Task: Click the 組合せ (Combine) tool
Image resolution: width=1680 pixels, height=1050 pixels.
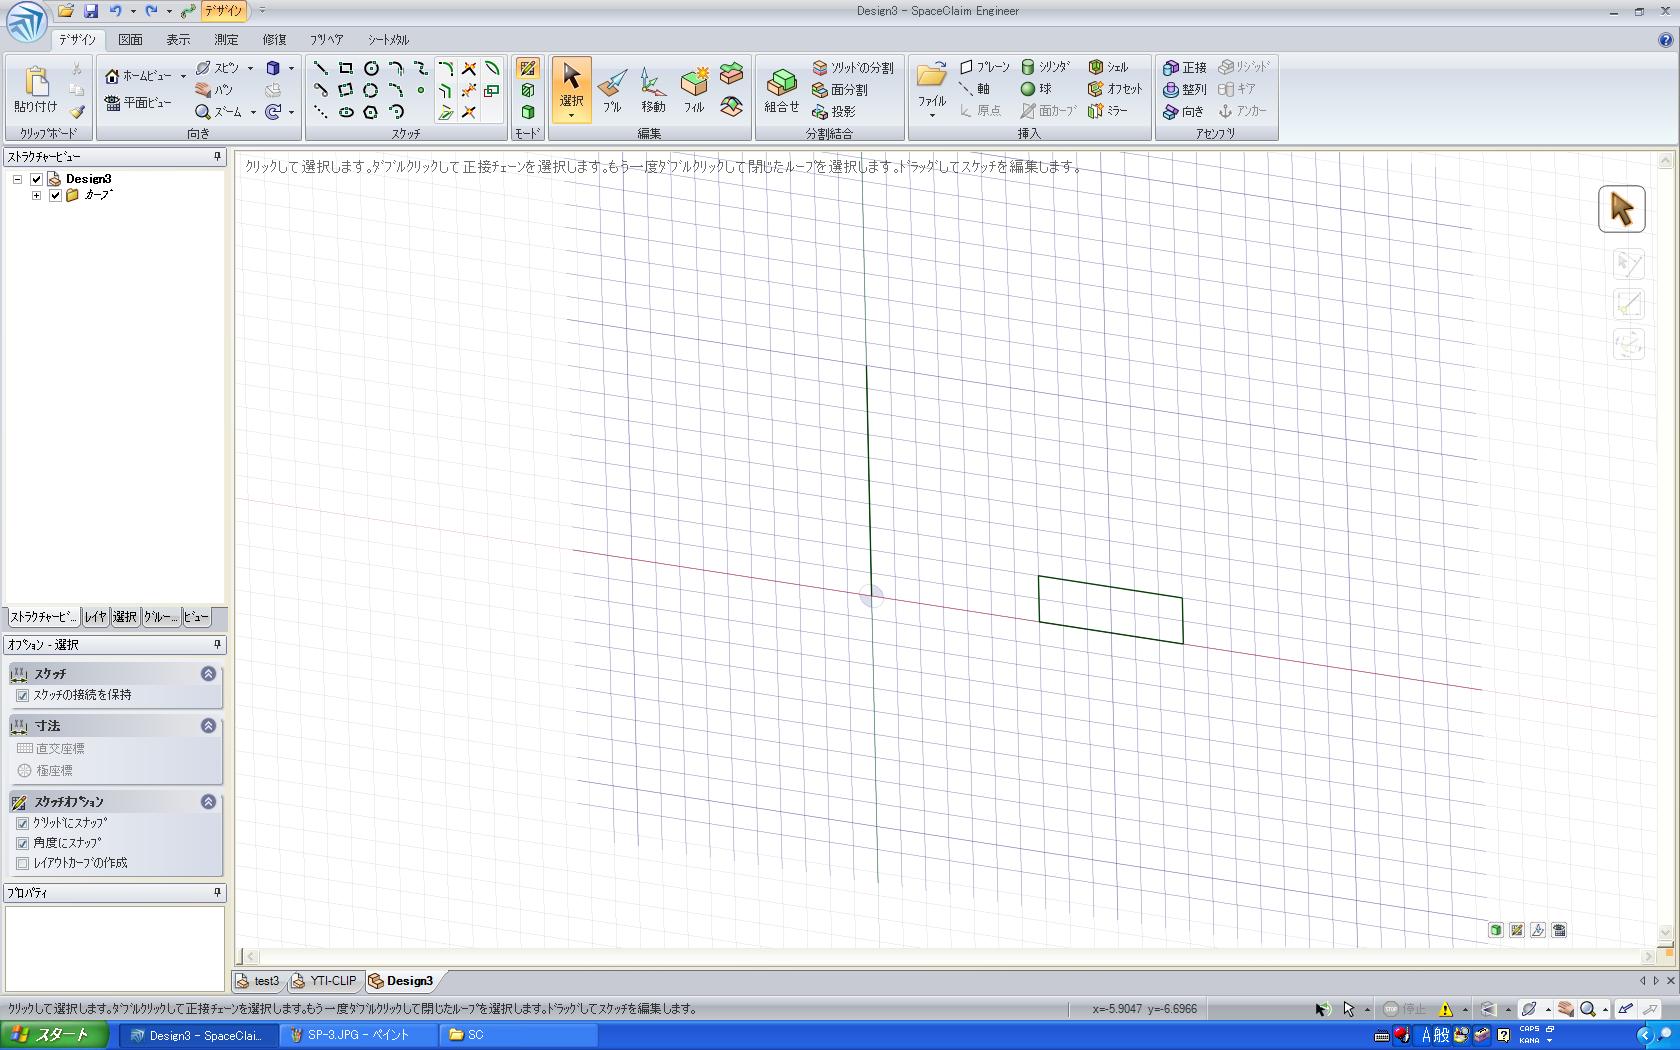Action: [x=781, y=89]
